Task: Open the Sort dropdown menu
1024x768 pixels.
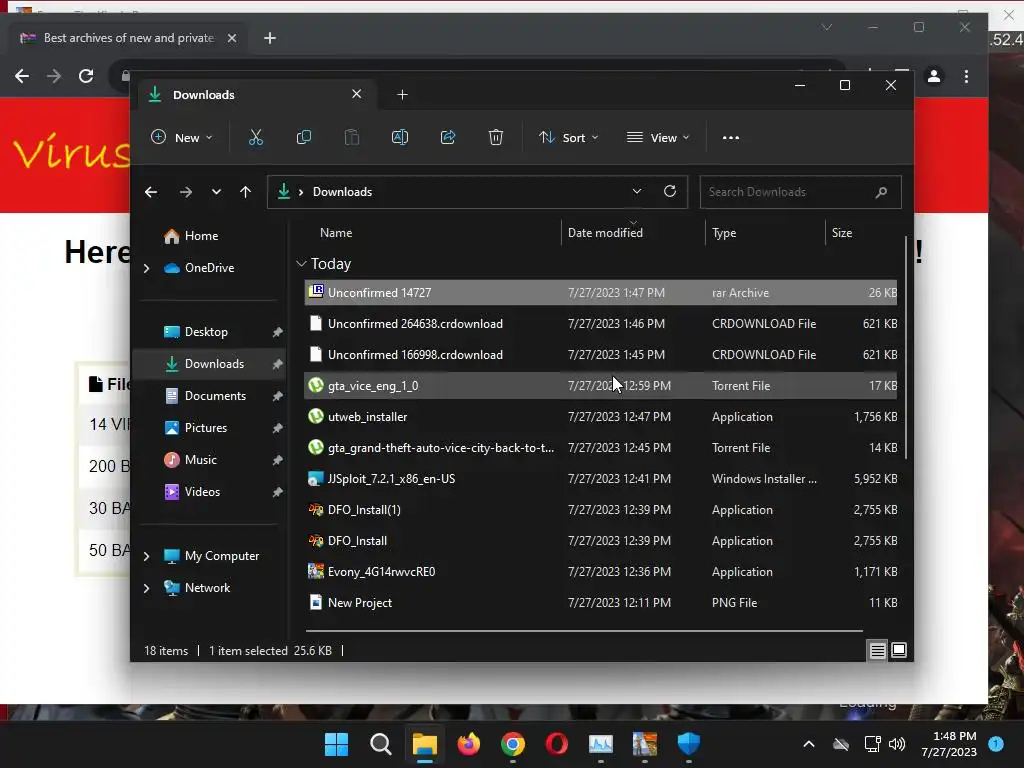Action: [x=569, y=138]
